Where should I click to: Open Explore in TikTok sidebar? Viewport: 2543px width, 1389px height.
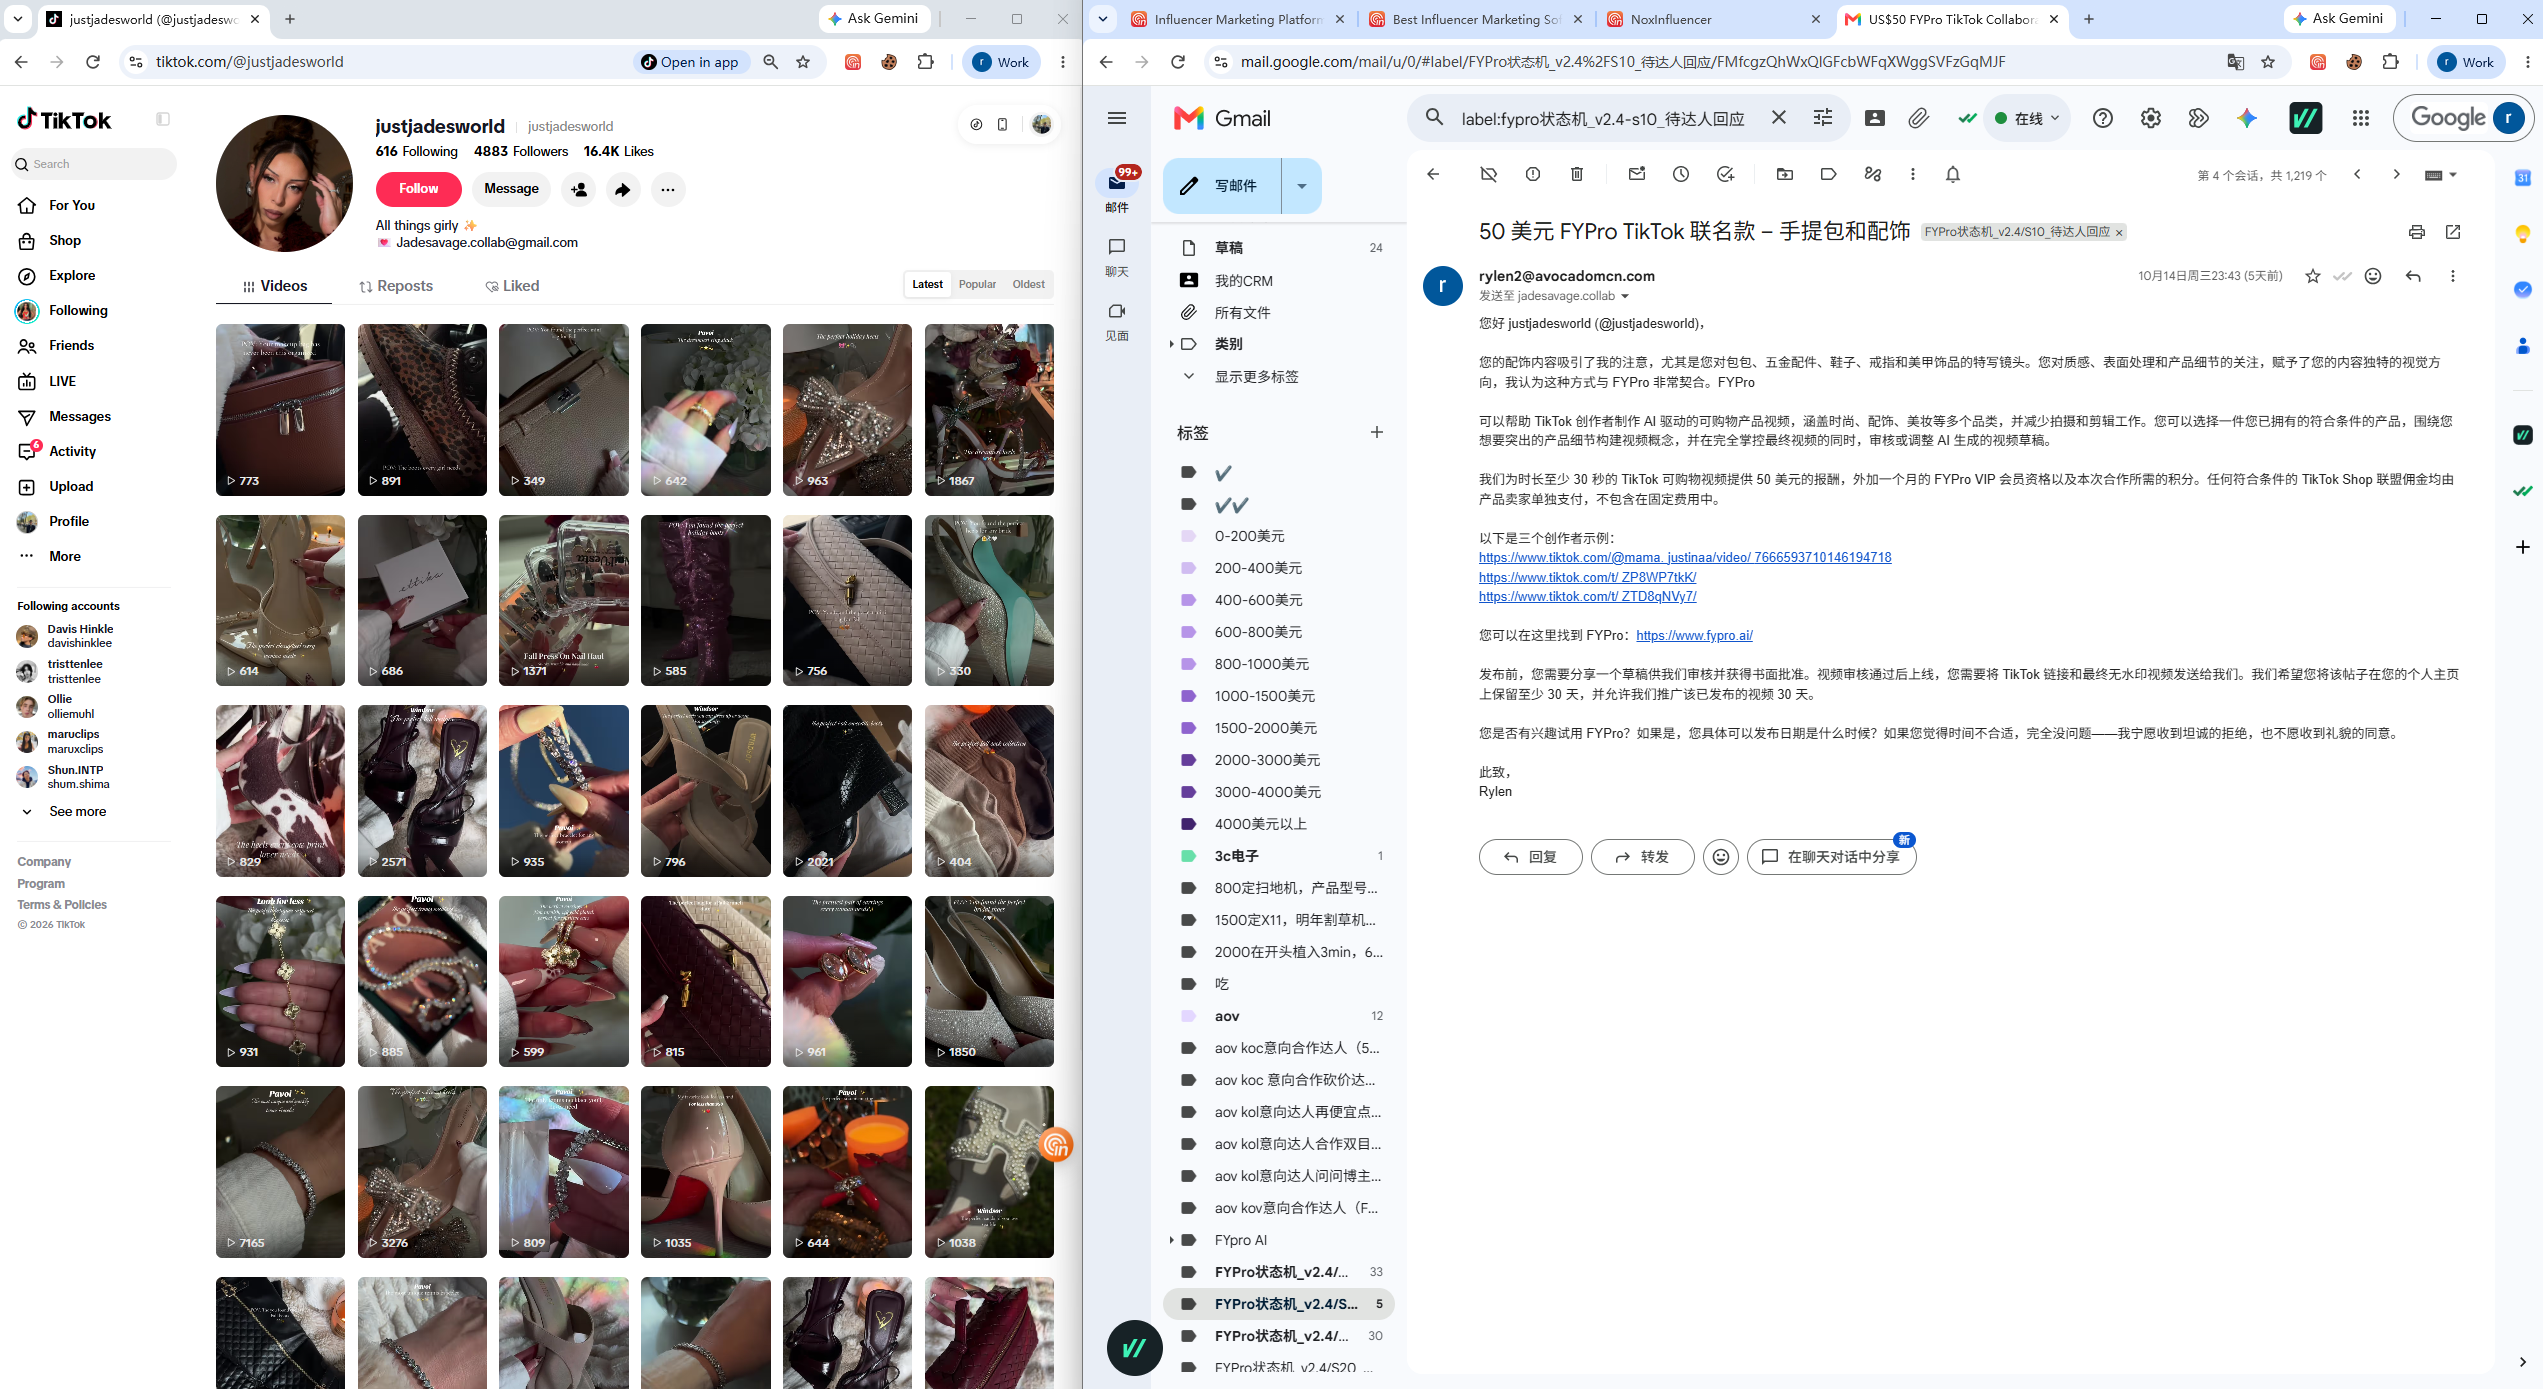point(72,275)
